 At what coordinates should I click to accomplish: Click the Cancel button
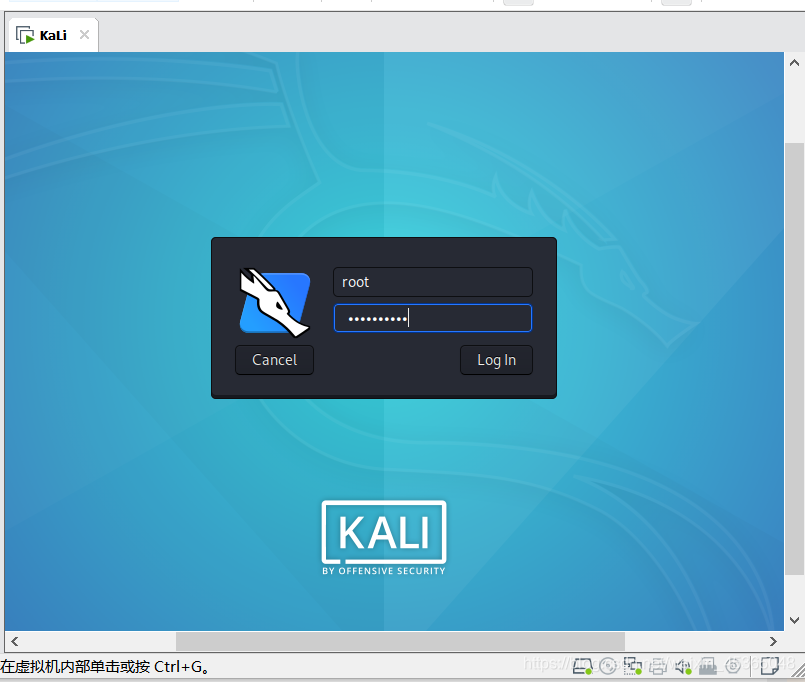click(x=274, y=360)
